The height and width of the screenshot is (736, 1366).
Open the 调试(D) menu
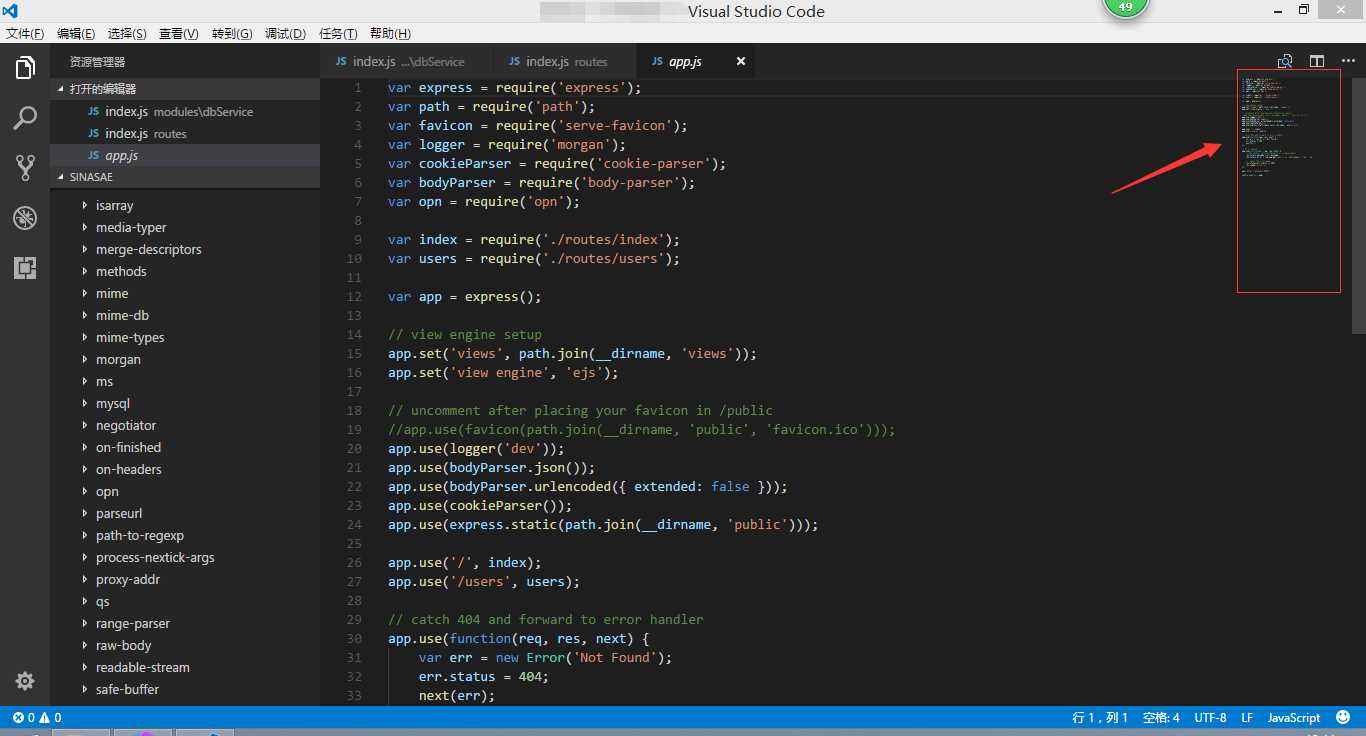coord(285,33)
